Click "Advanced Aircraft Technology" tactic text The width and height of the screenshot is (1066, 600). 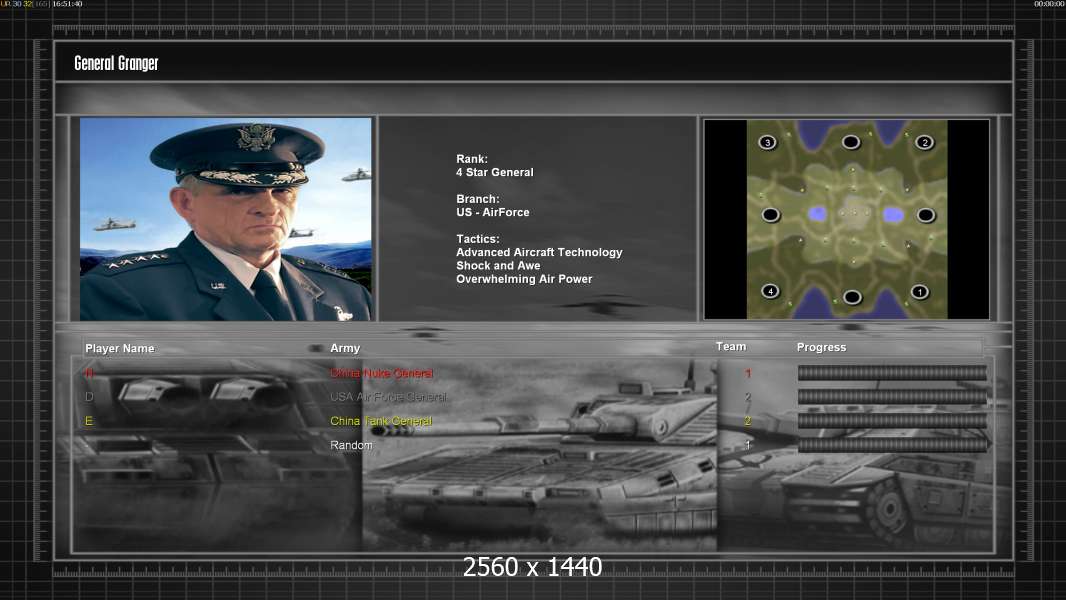pos(539,253)
